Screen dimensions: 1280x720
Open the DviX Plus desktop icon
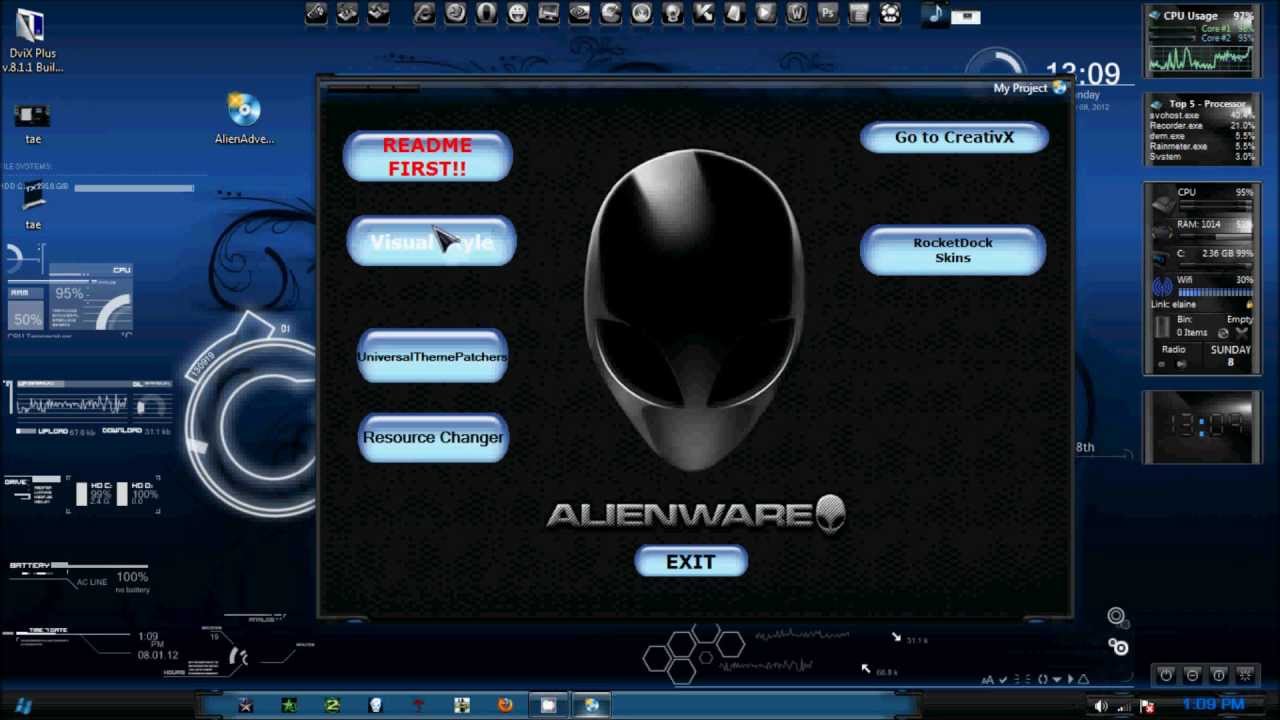tap(32, 40)
